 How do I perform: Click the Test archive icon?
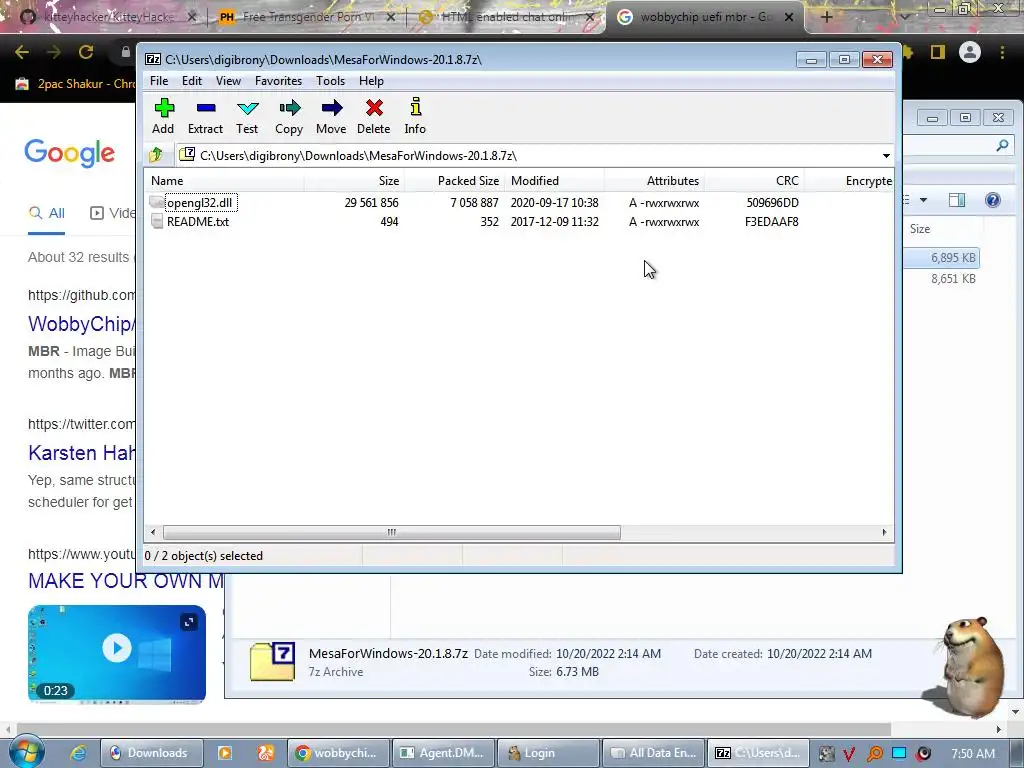[x=248, y=116]
